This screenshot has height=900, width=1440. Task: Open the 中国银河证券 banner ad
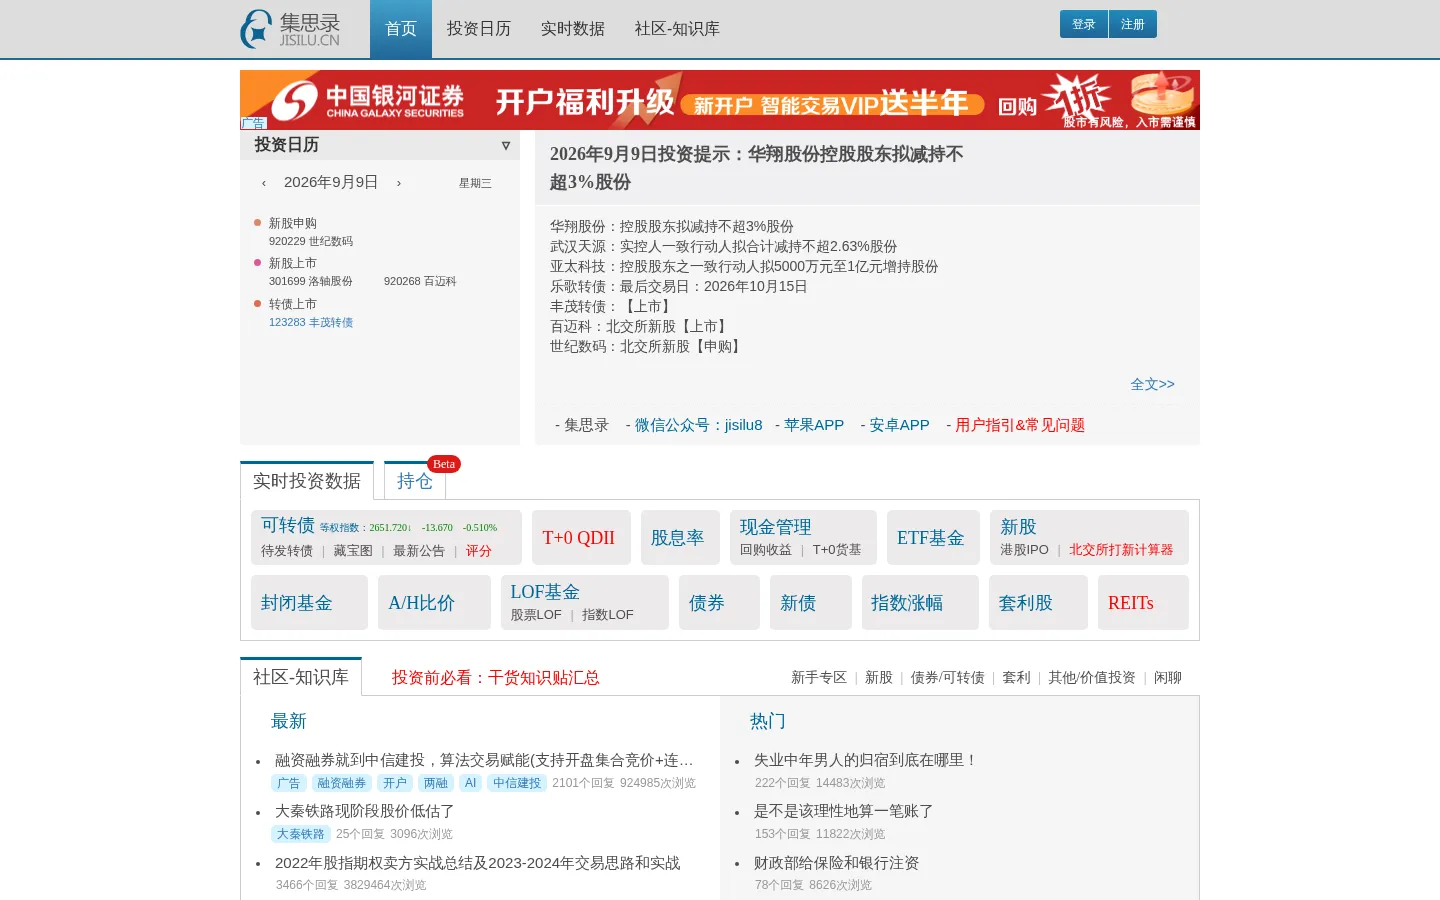pyautogui.click(x=720, y=100)
